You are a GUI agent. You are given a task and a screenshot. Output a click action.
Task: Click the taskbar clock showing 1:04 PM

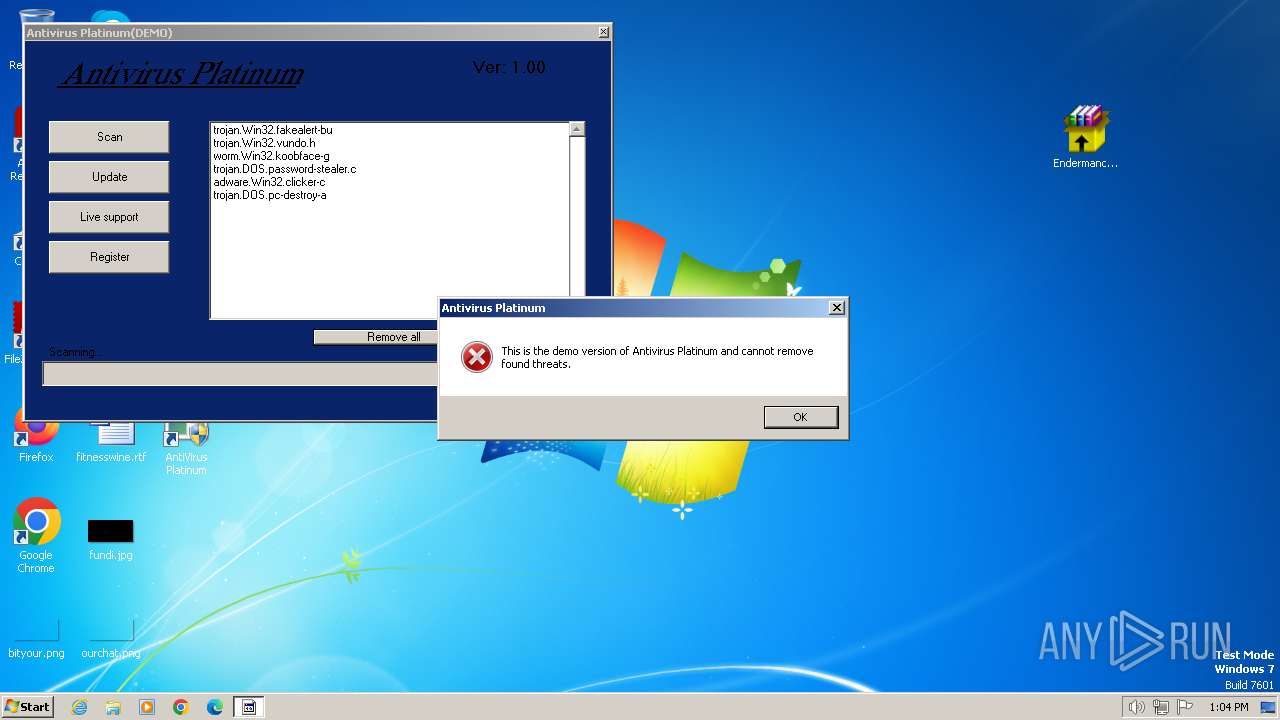tap(1229, 707)
